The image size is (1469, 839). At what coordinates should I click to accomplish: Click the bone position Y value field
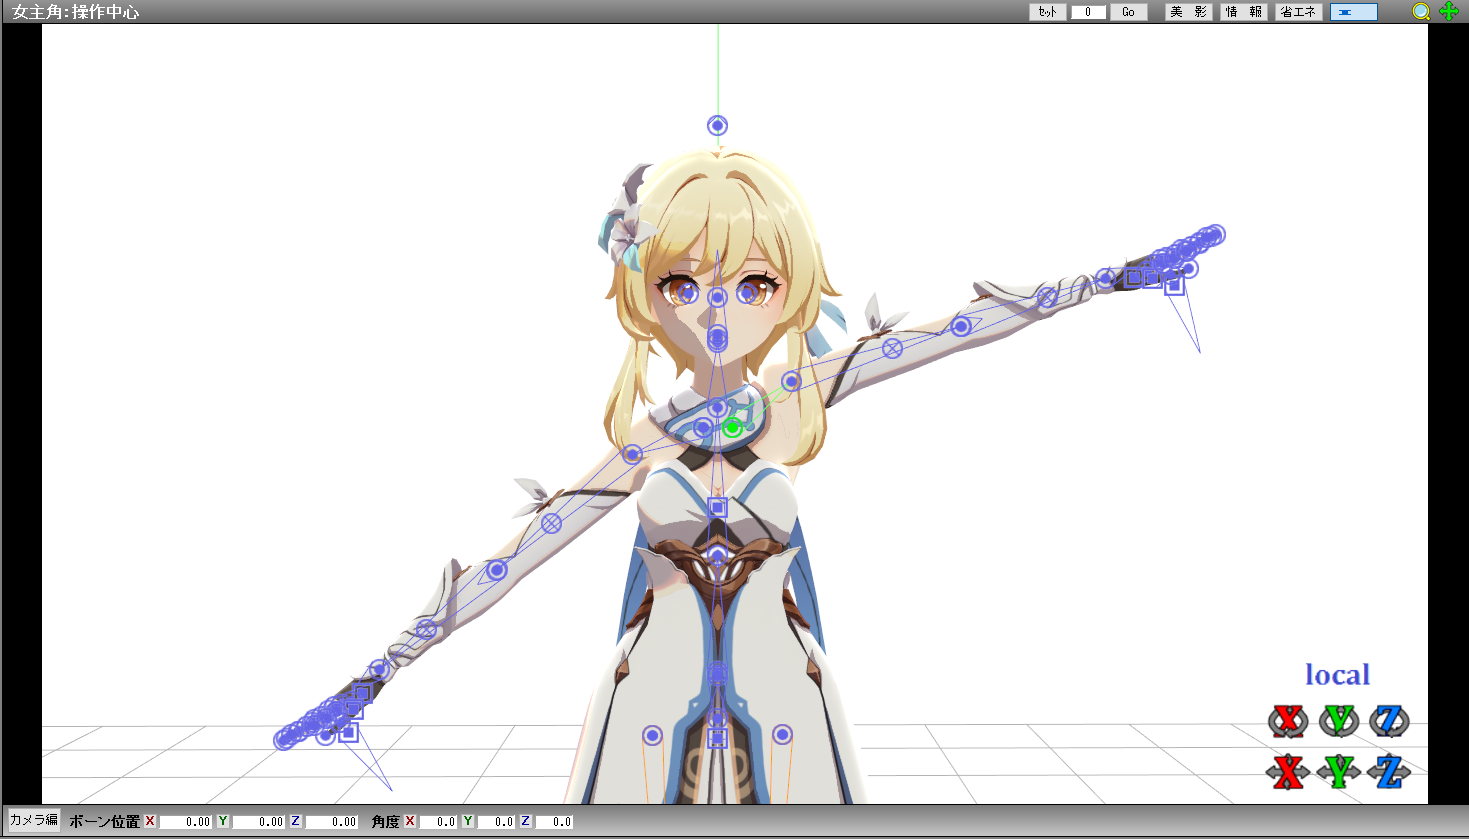[258, 822]
